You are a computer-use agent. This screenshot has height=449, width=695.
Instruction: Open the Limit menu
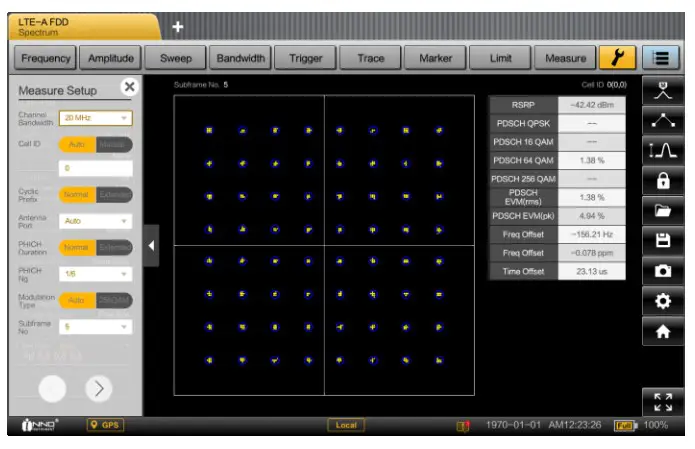pyautogui.click(x=500, y=58)
